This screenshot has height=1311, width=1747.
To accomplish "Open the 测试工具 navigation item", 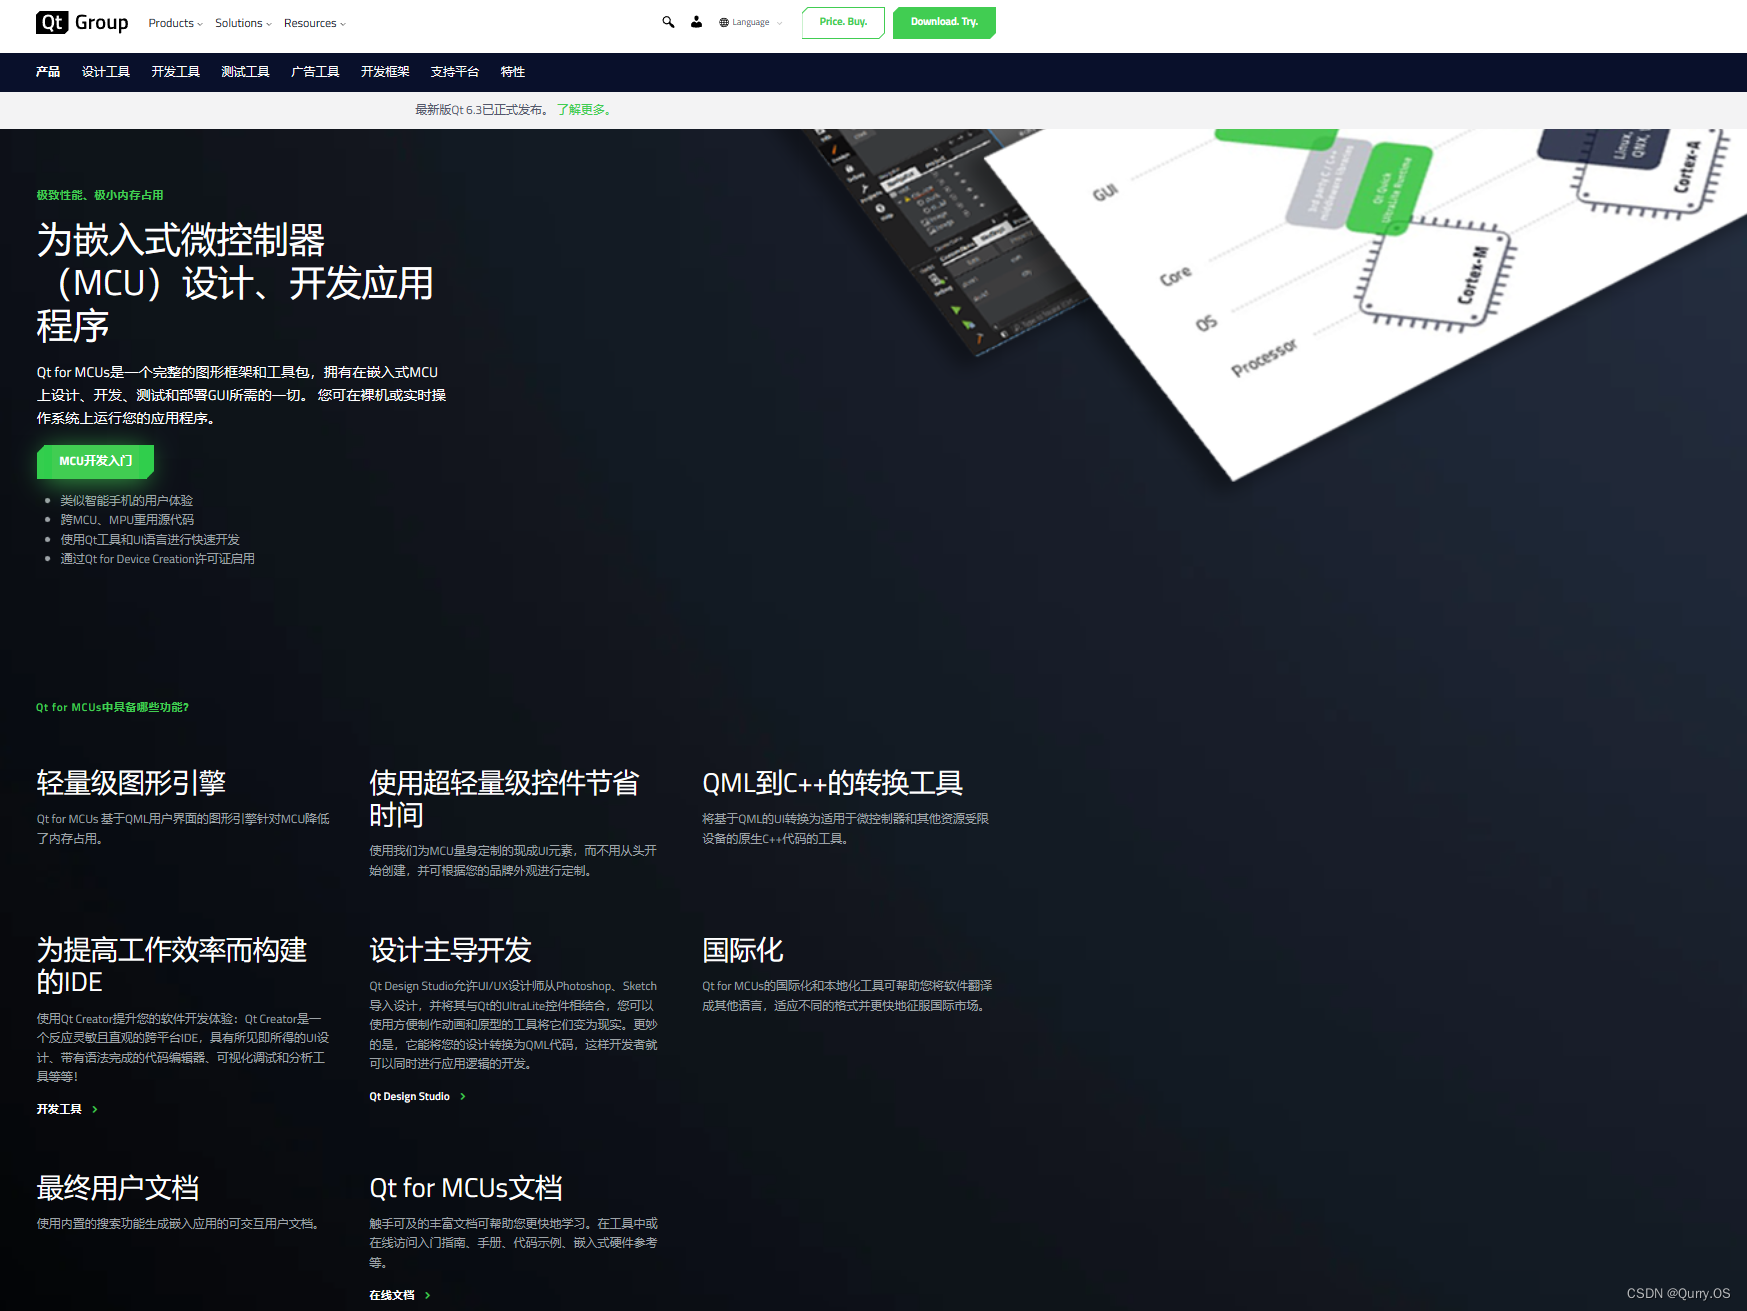I will point(246,72).
